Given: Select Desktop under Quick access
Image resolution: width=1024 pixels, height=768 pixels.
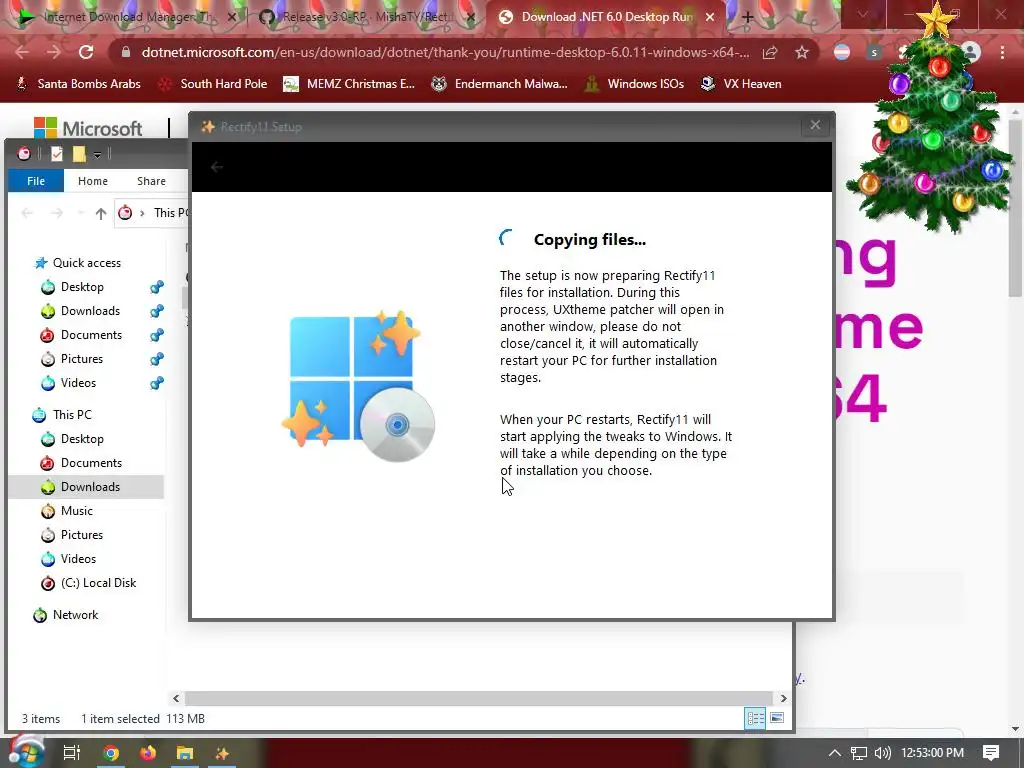Looking at the screenshot, I should [x=82, y=287].
